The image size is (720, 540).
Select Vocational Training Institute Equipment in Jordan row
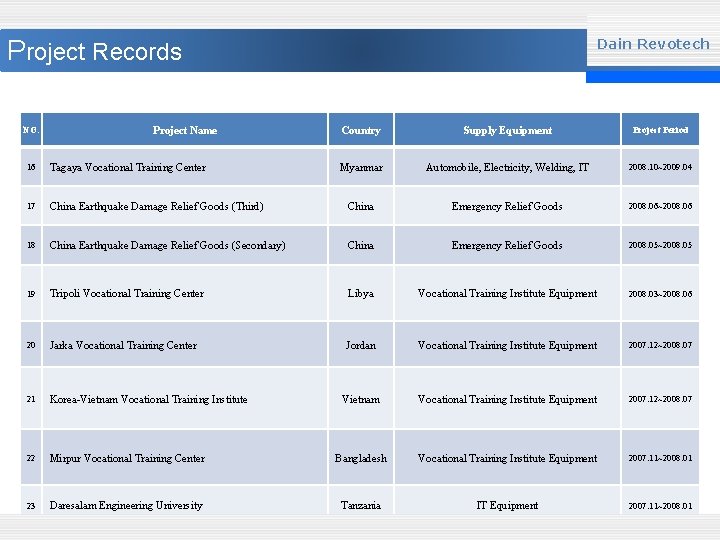click(507, 345)
